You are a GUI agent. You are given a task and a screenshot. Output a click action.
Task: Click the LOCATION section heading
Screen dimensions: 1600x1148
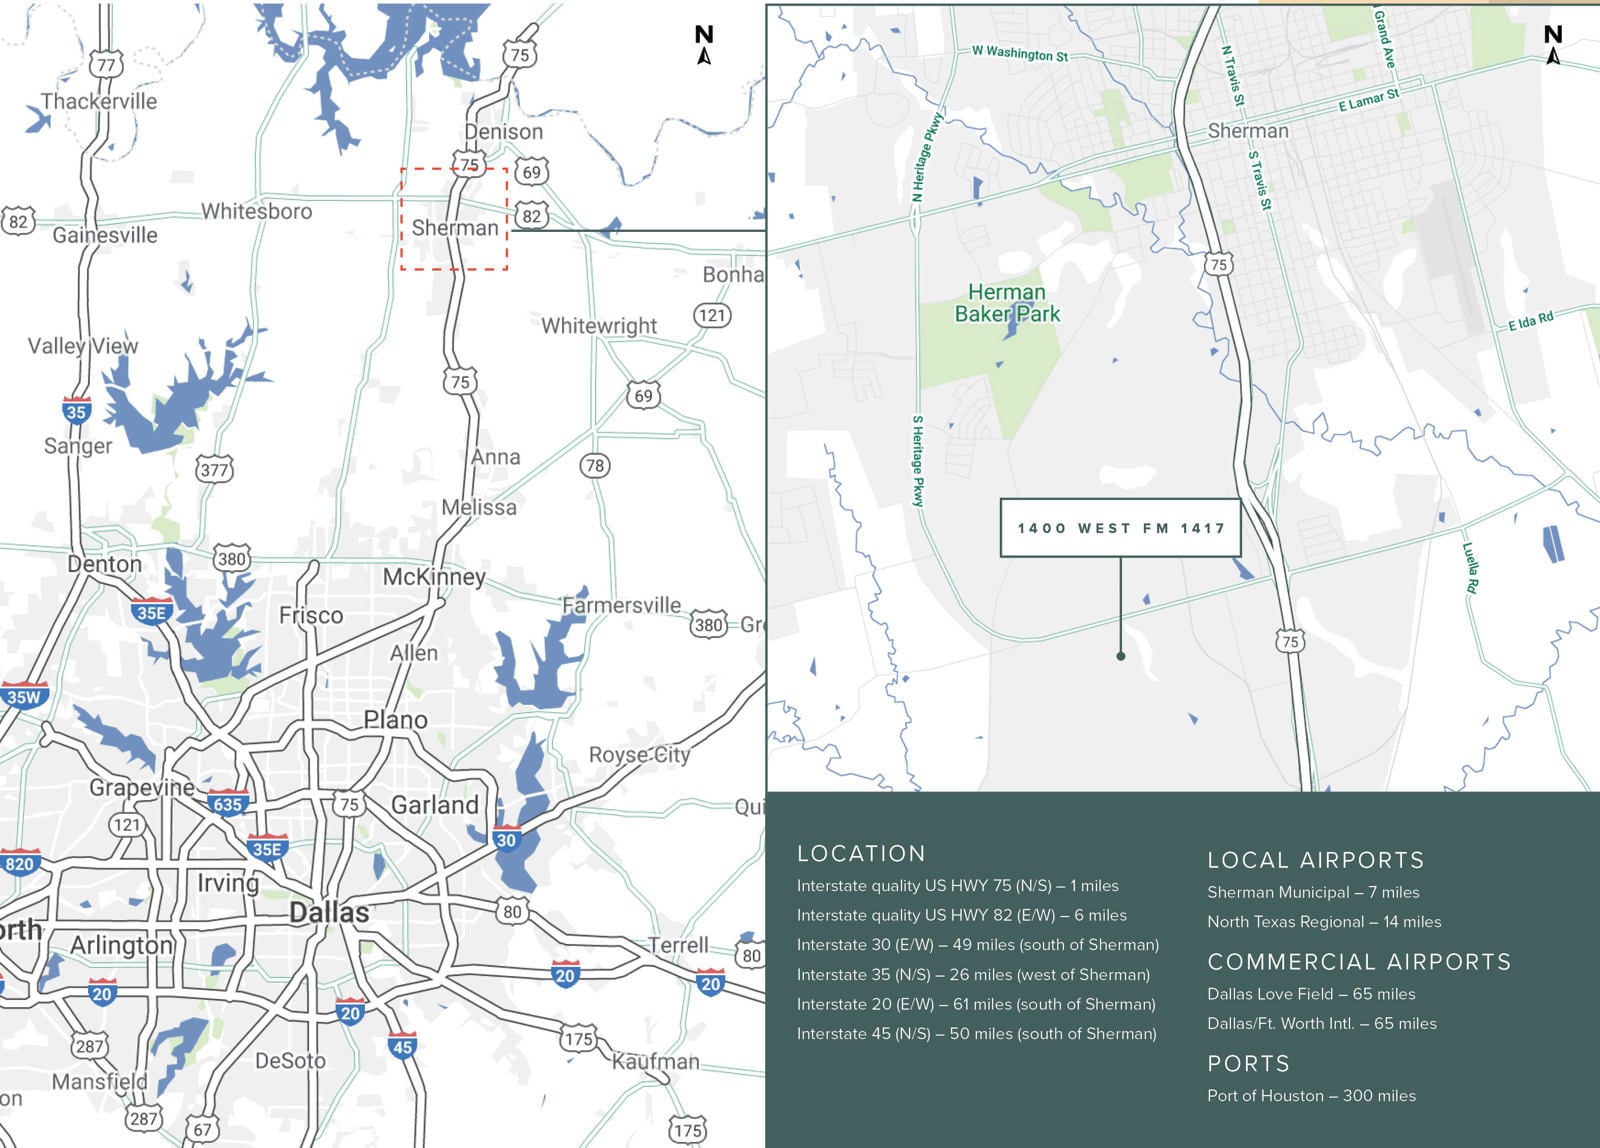[x=860, y=854]
